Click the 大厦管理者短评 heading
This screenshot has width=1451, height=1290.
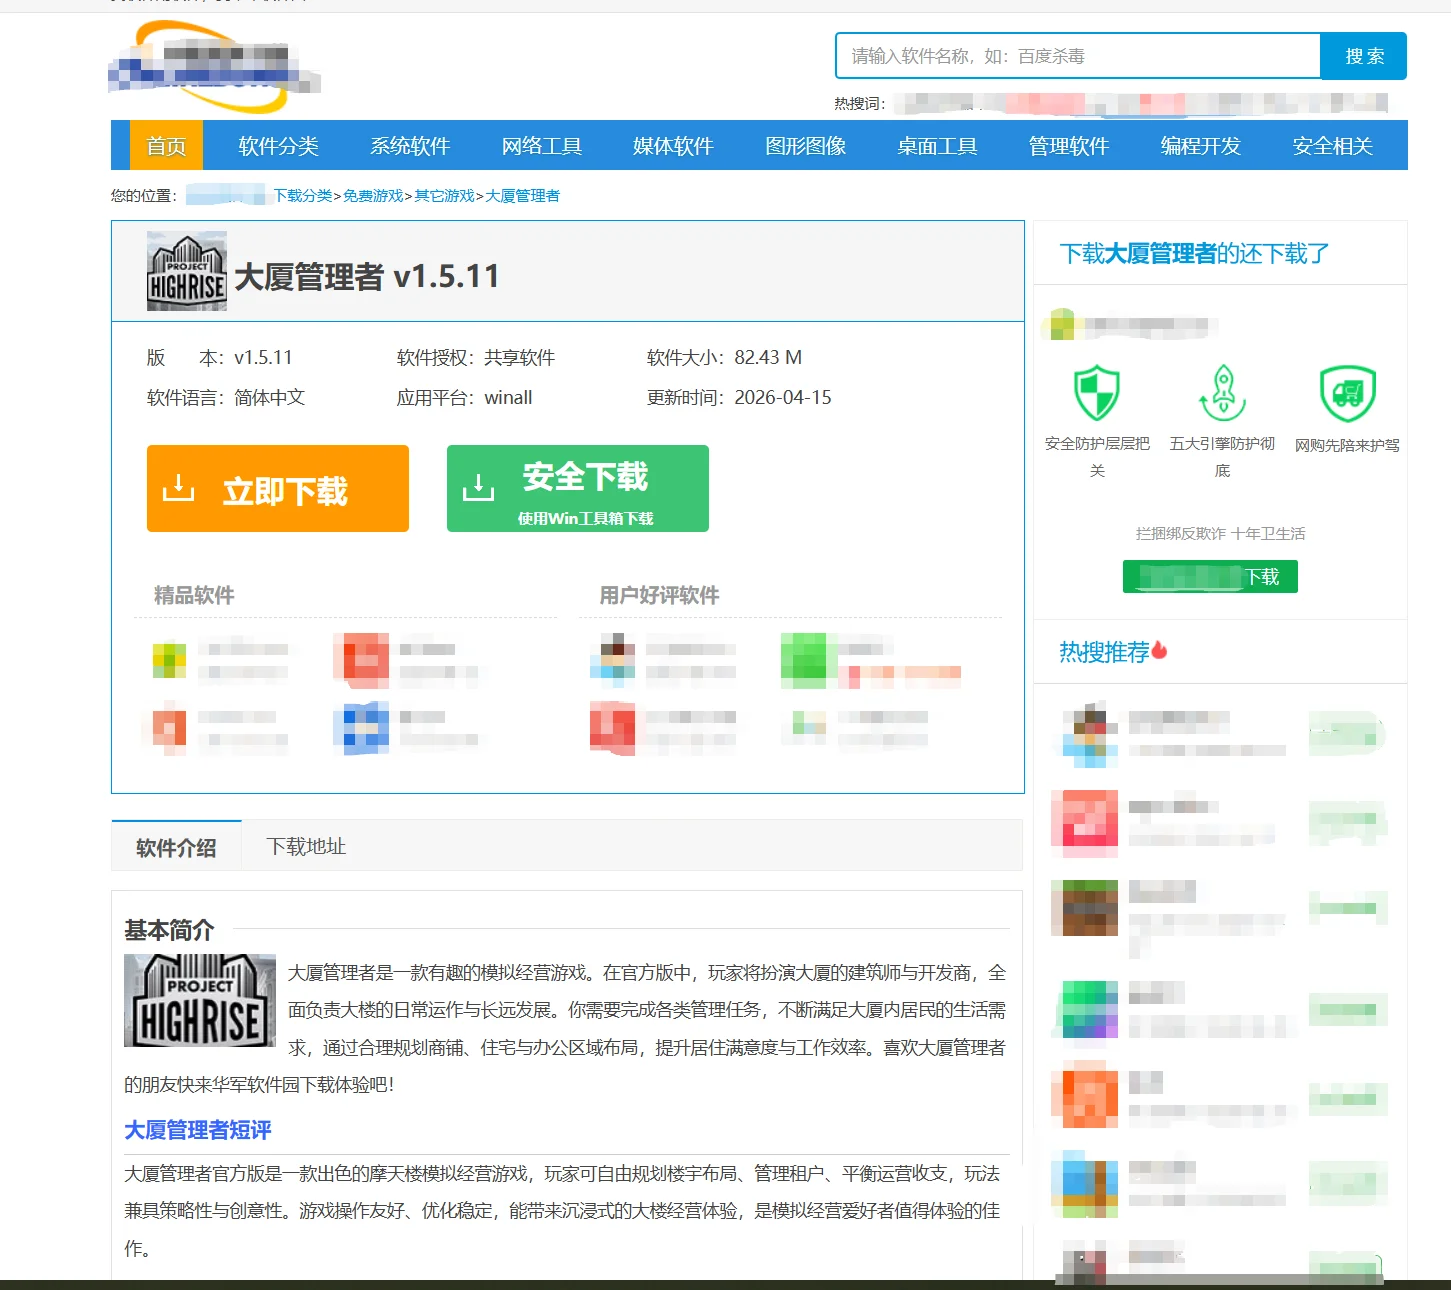click(198, 1130)
